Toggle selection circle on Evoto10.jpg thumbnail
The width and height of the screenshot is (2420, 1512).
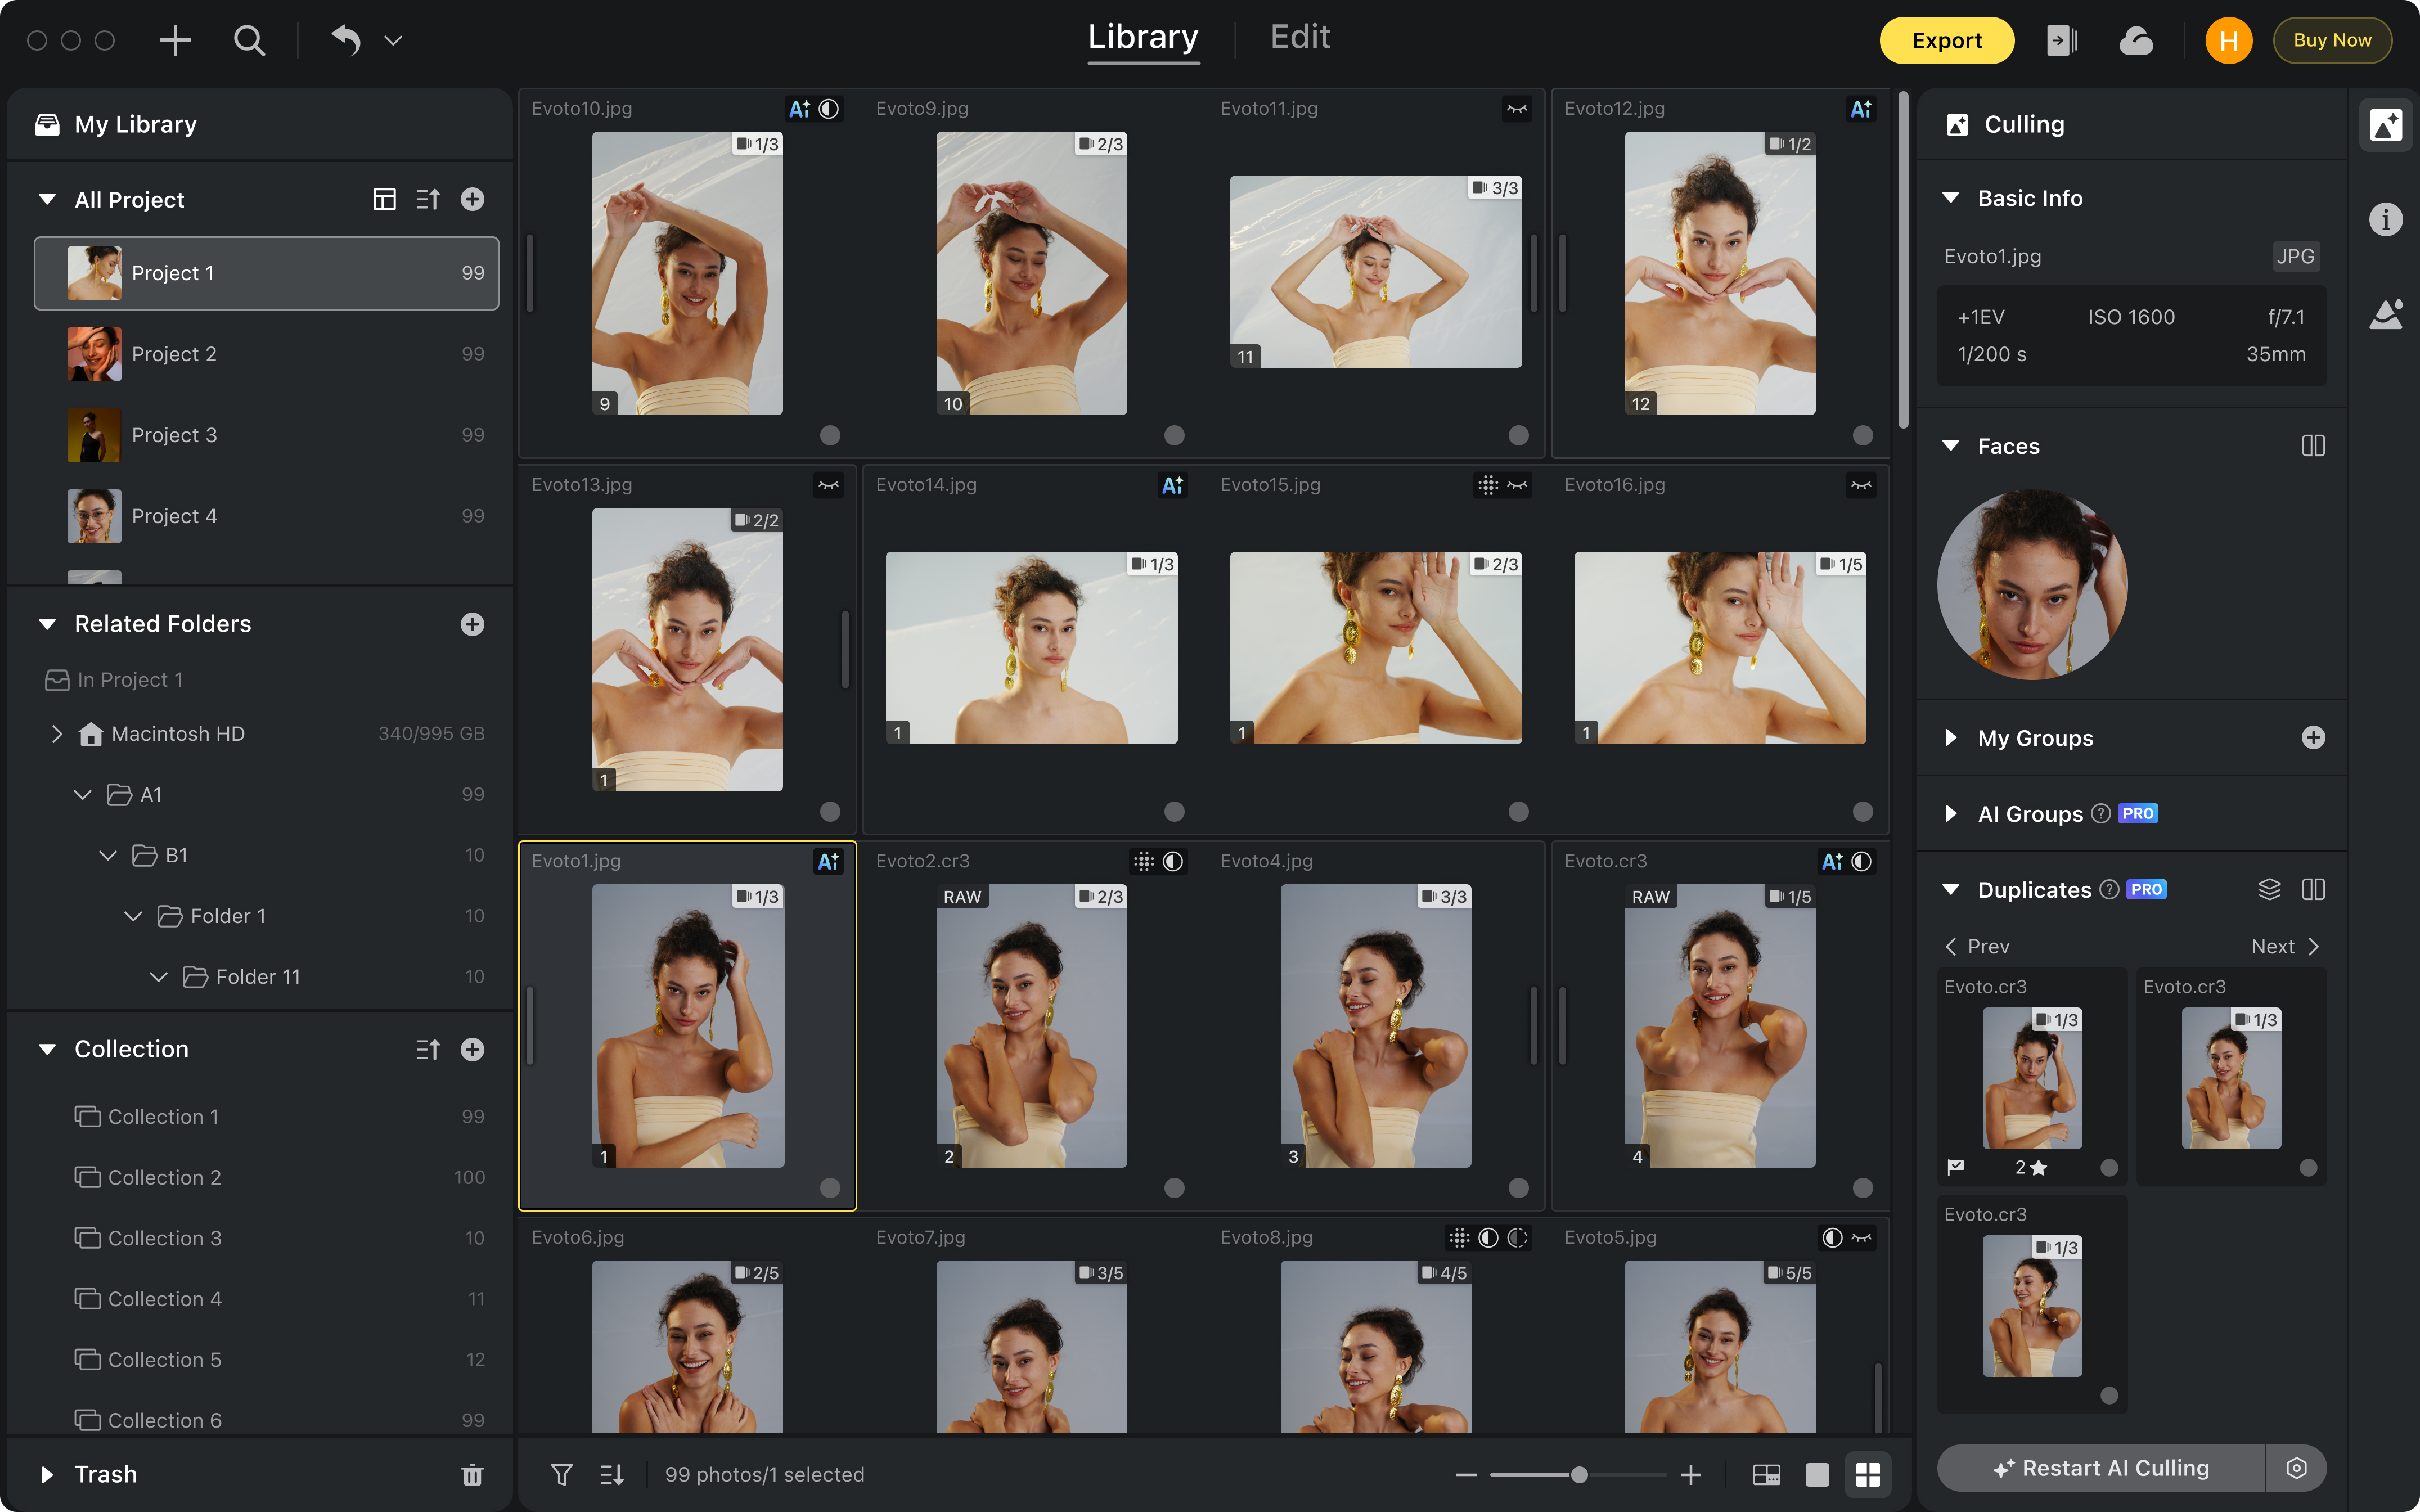click(830, 435)
